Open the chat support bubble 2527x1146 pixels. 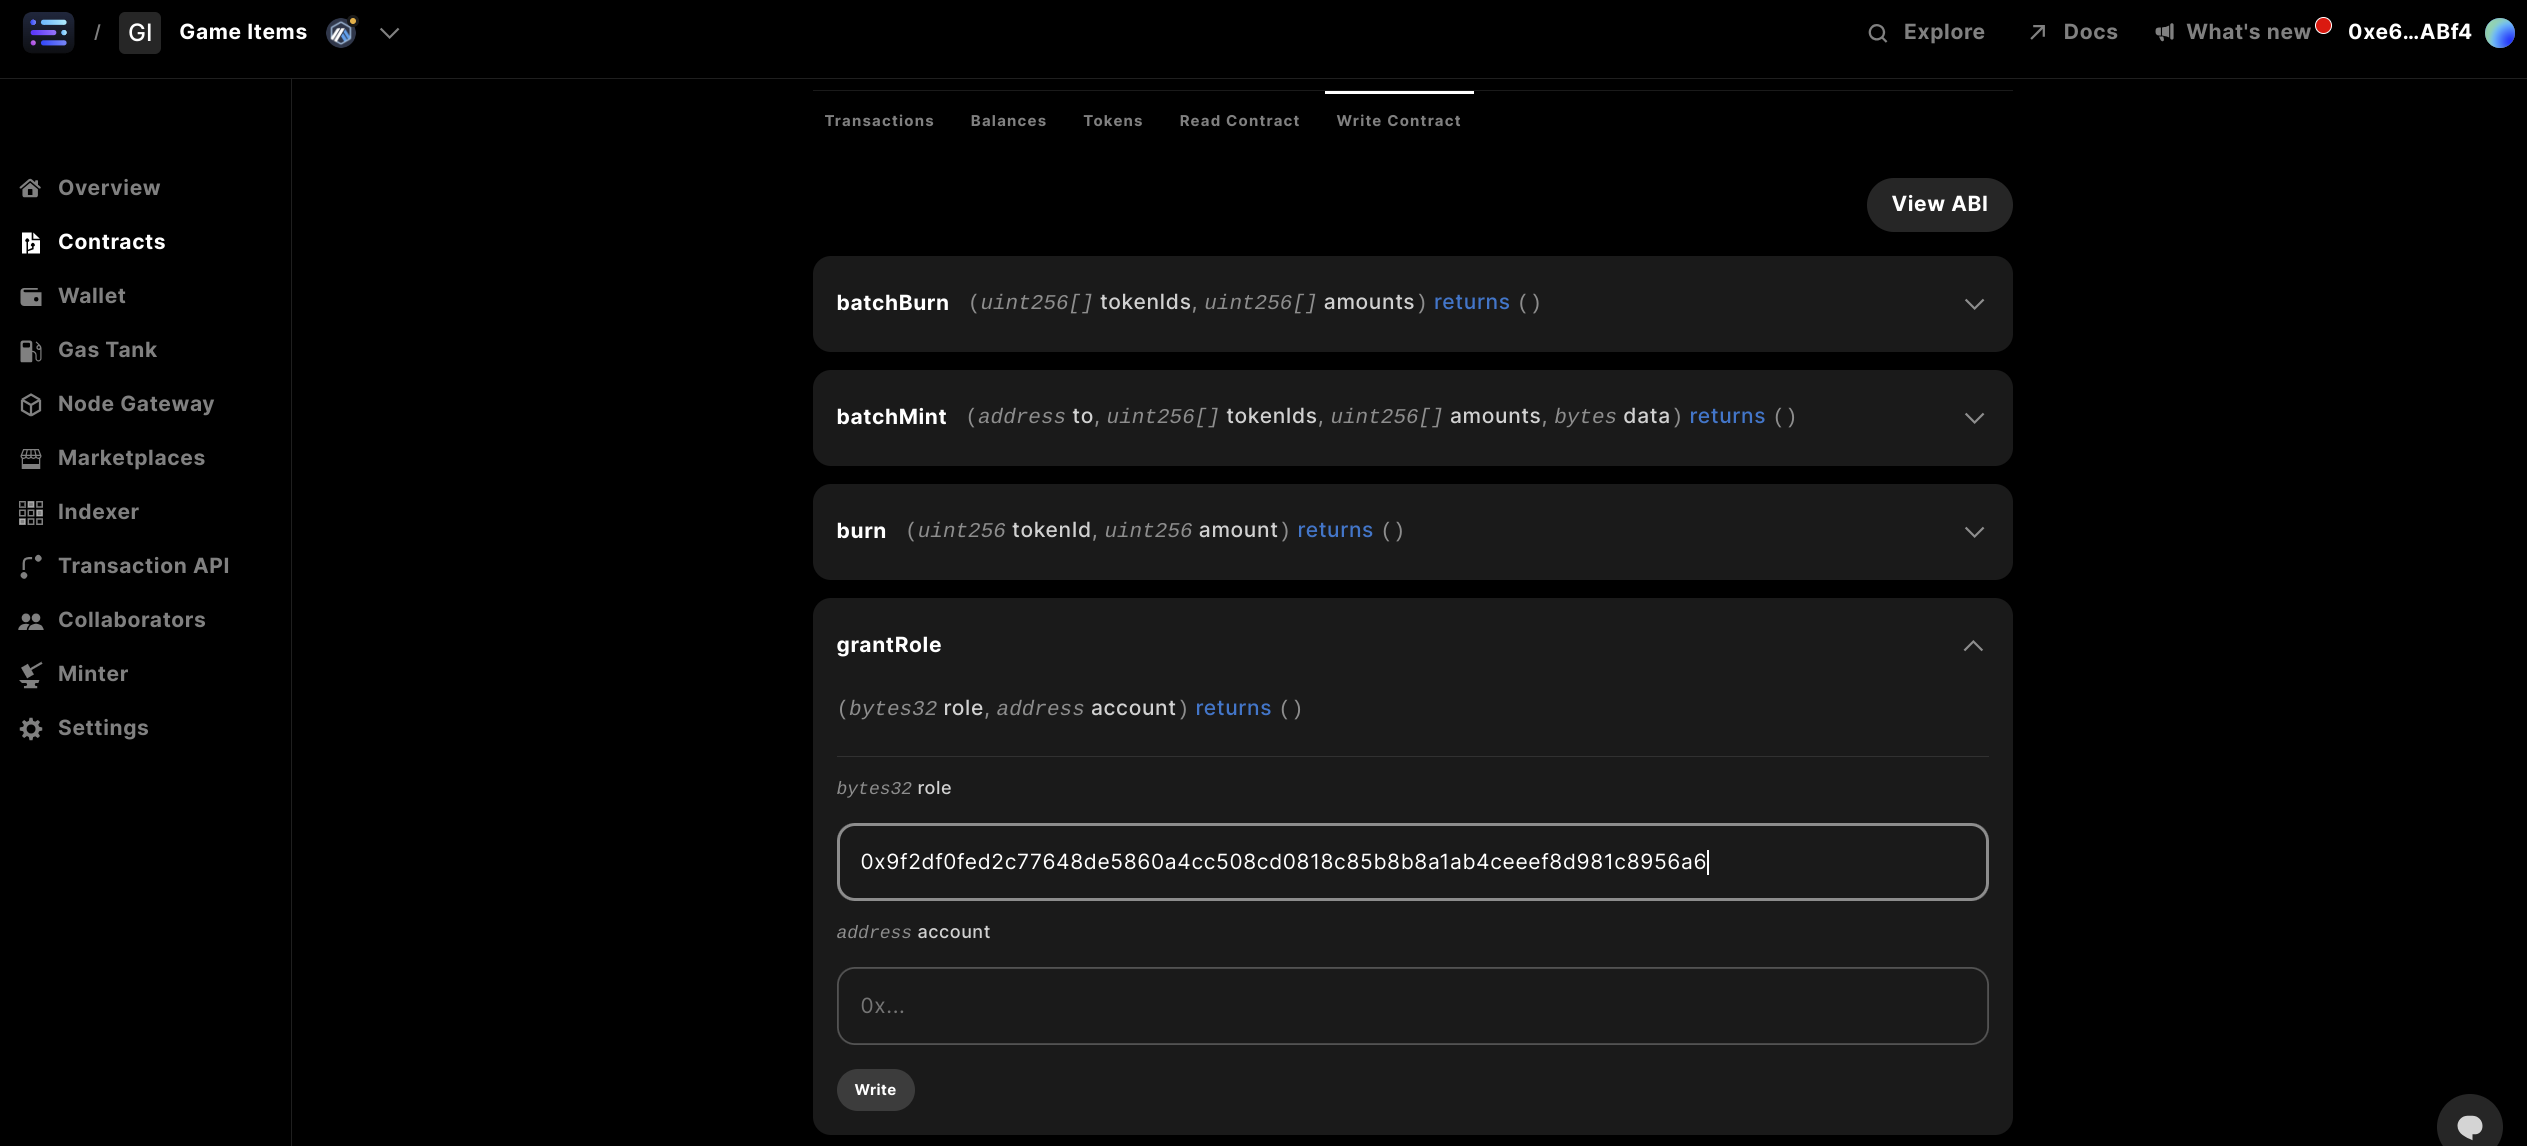pyautogui.click(x=2469, y=1125)
